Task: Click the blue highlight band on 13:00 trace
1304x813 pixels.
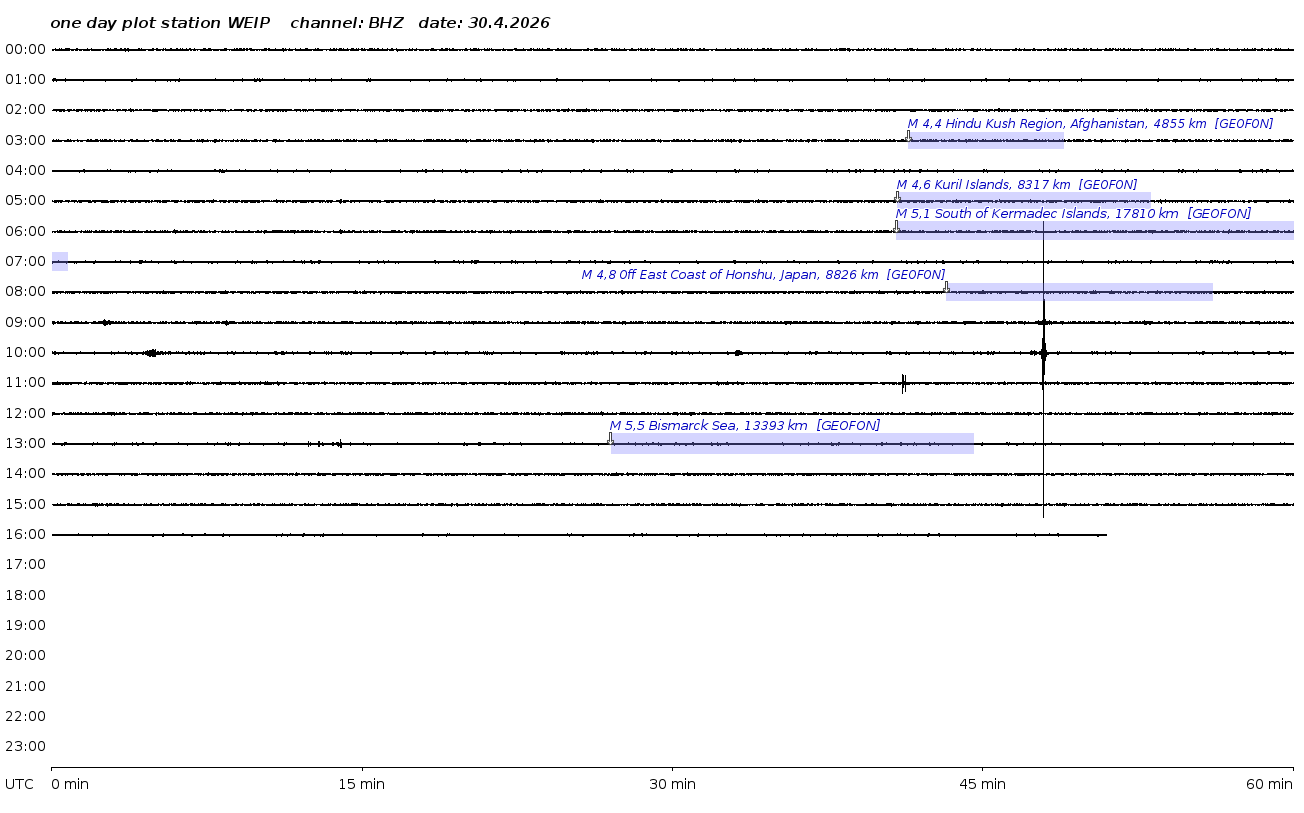Action: 792,444
